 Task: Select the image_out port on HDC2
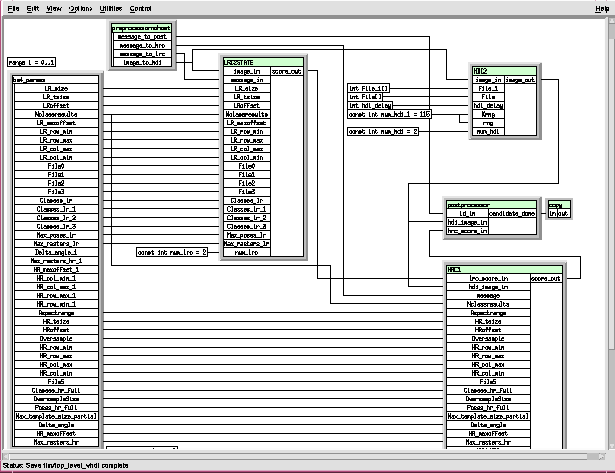coord(520,79)
